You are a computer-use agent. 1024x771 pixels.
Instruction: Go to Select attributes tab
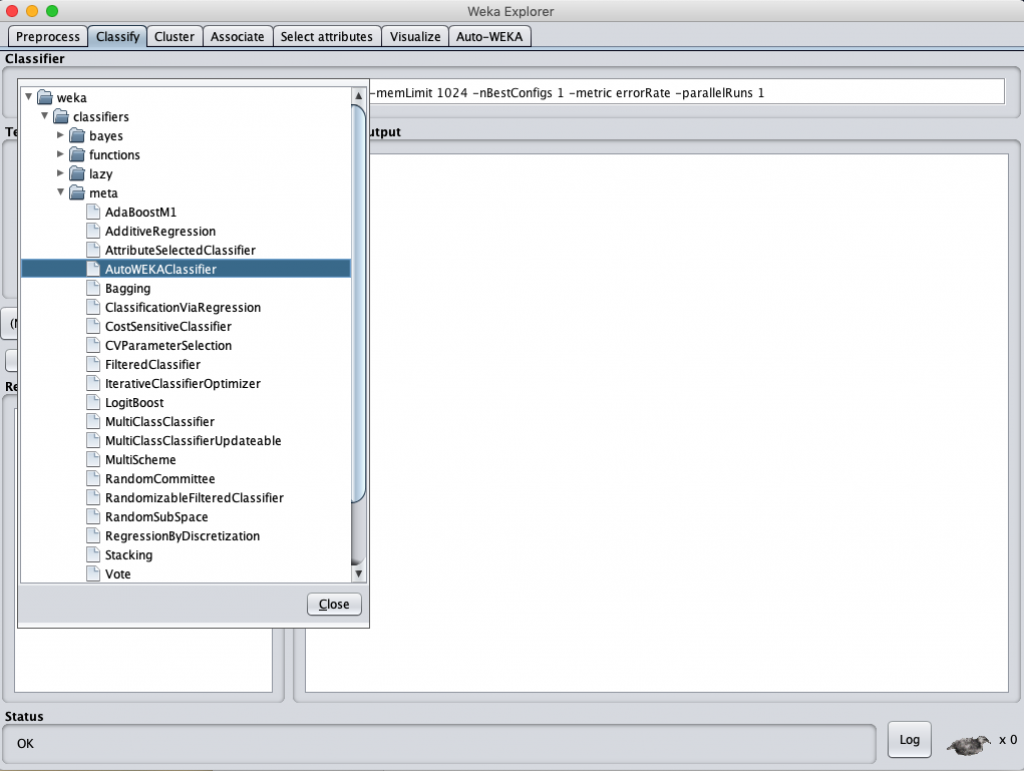[327, 37]
